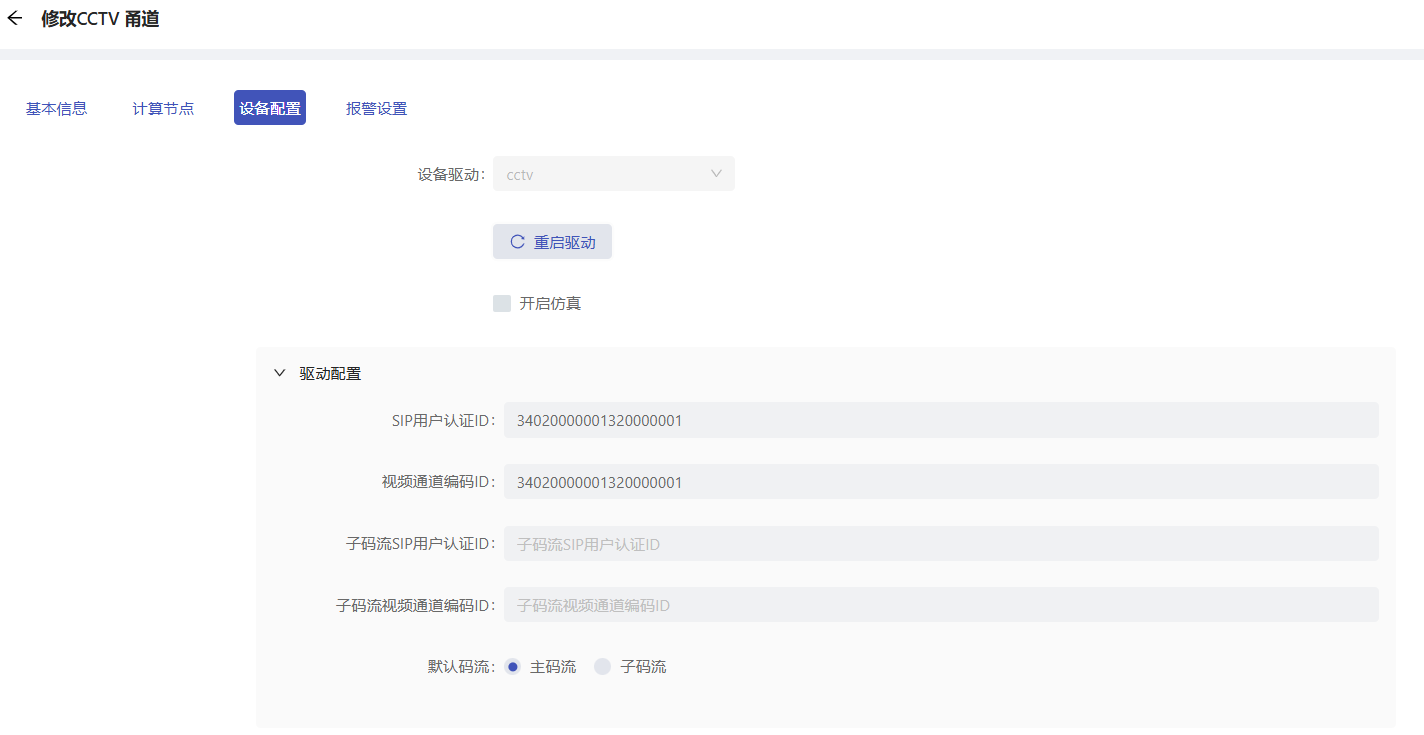Click the 驱动配置 section heading text
This screenshot has width=1424, height=735.
click(330, 373)
